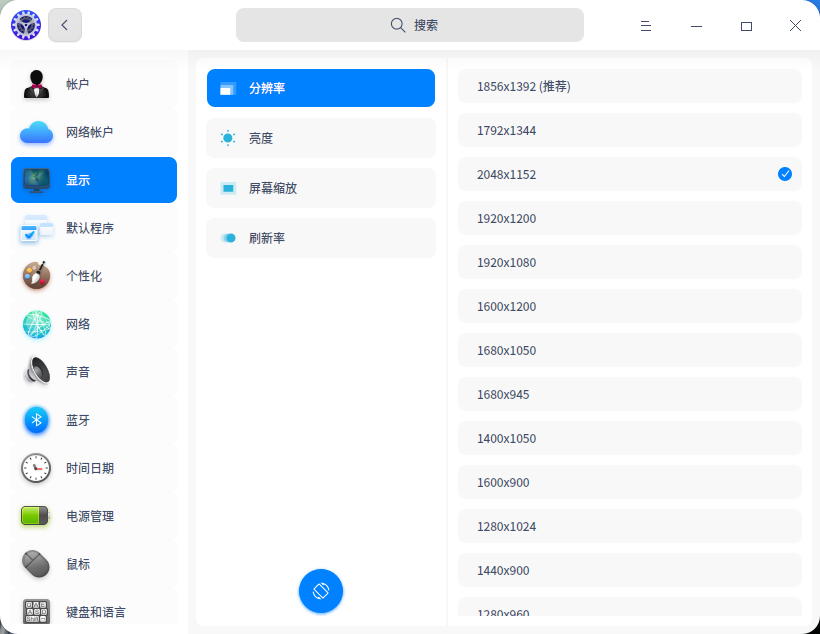Image resolution: width=820 pixels, height=634 pixels.
Task: Switch to the 亮度 brightness tab
Action: (x=321, y=138)
